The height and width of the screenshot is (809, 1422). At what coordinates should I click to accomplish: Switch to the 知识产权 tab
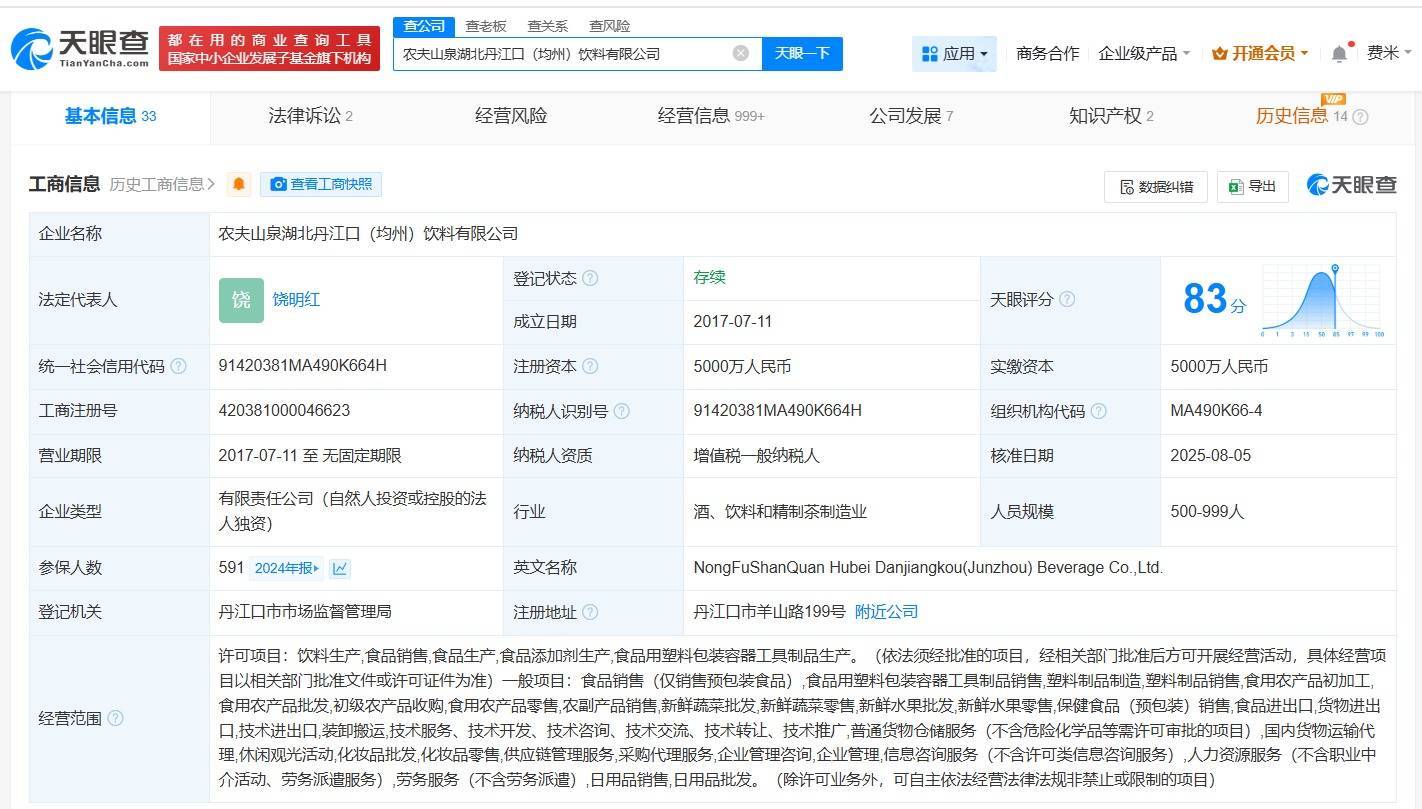(x=1111, y=116)
